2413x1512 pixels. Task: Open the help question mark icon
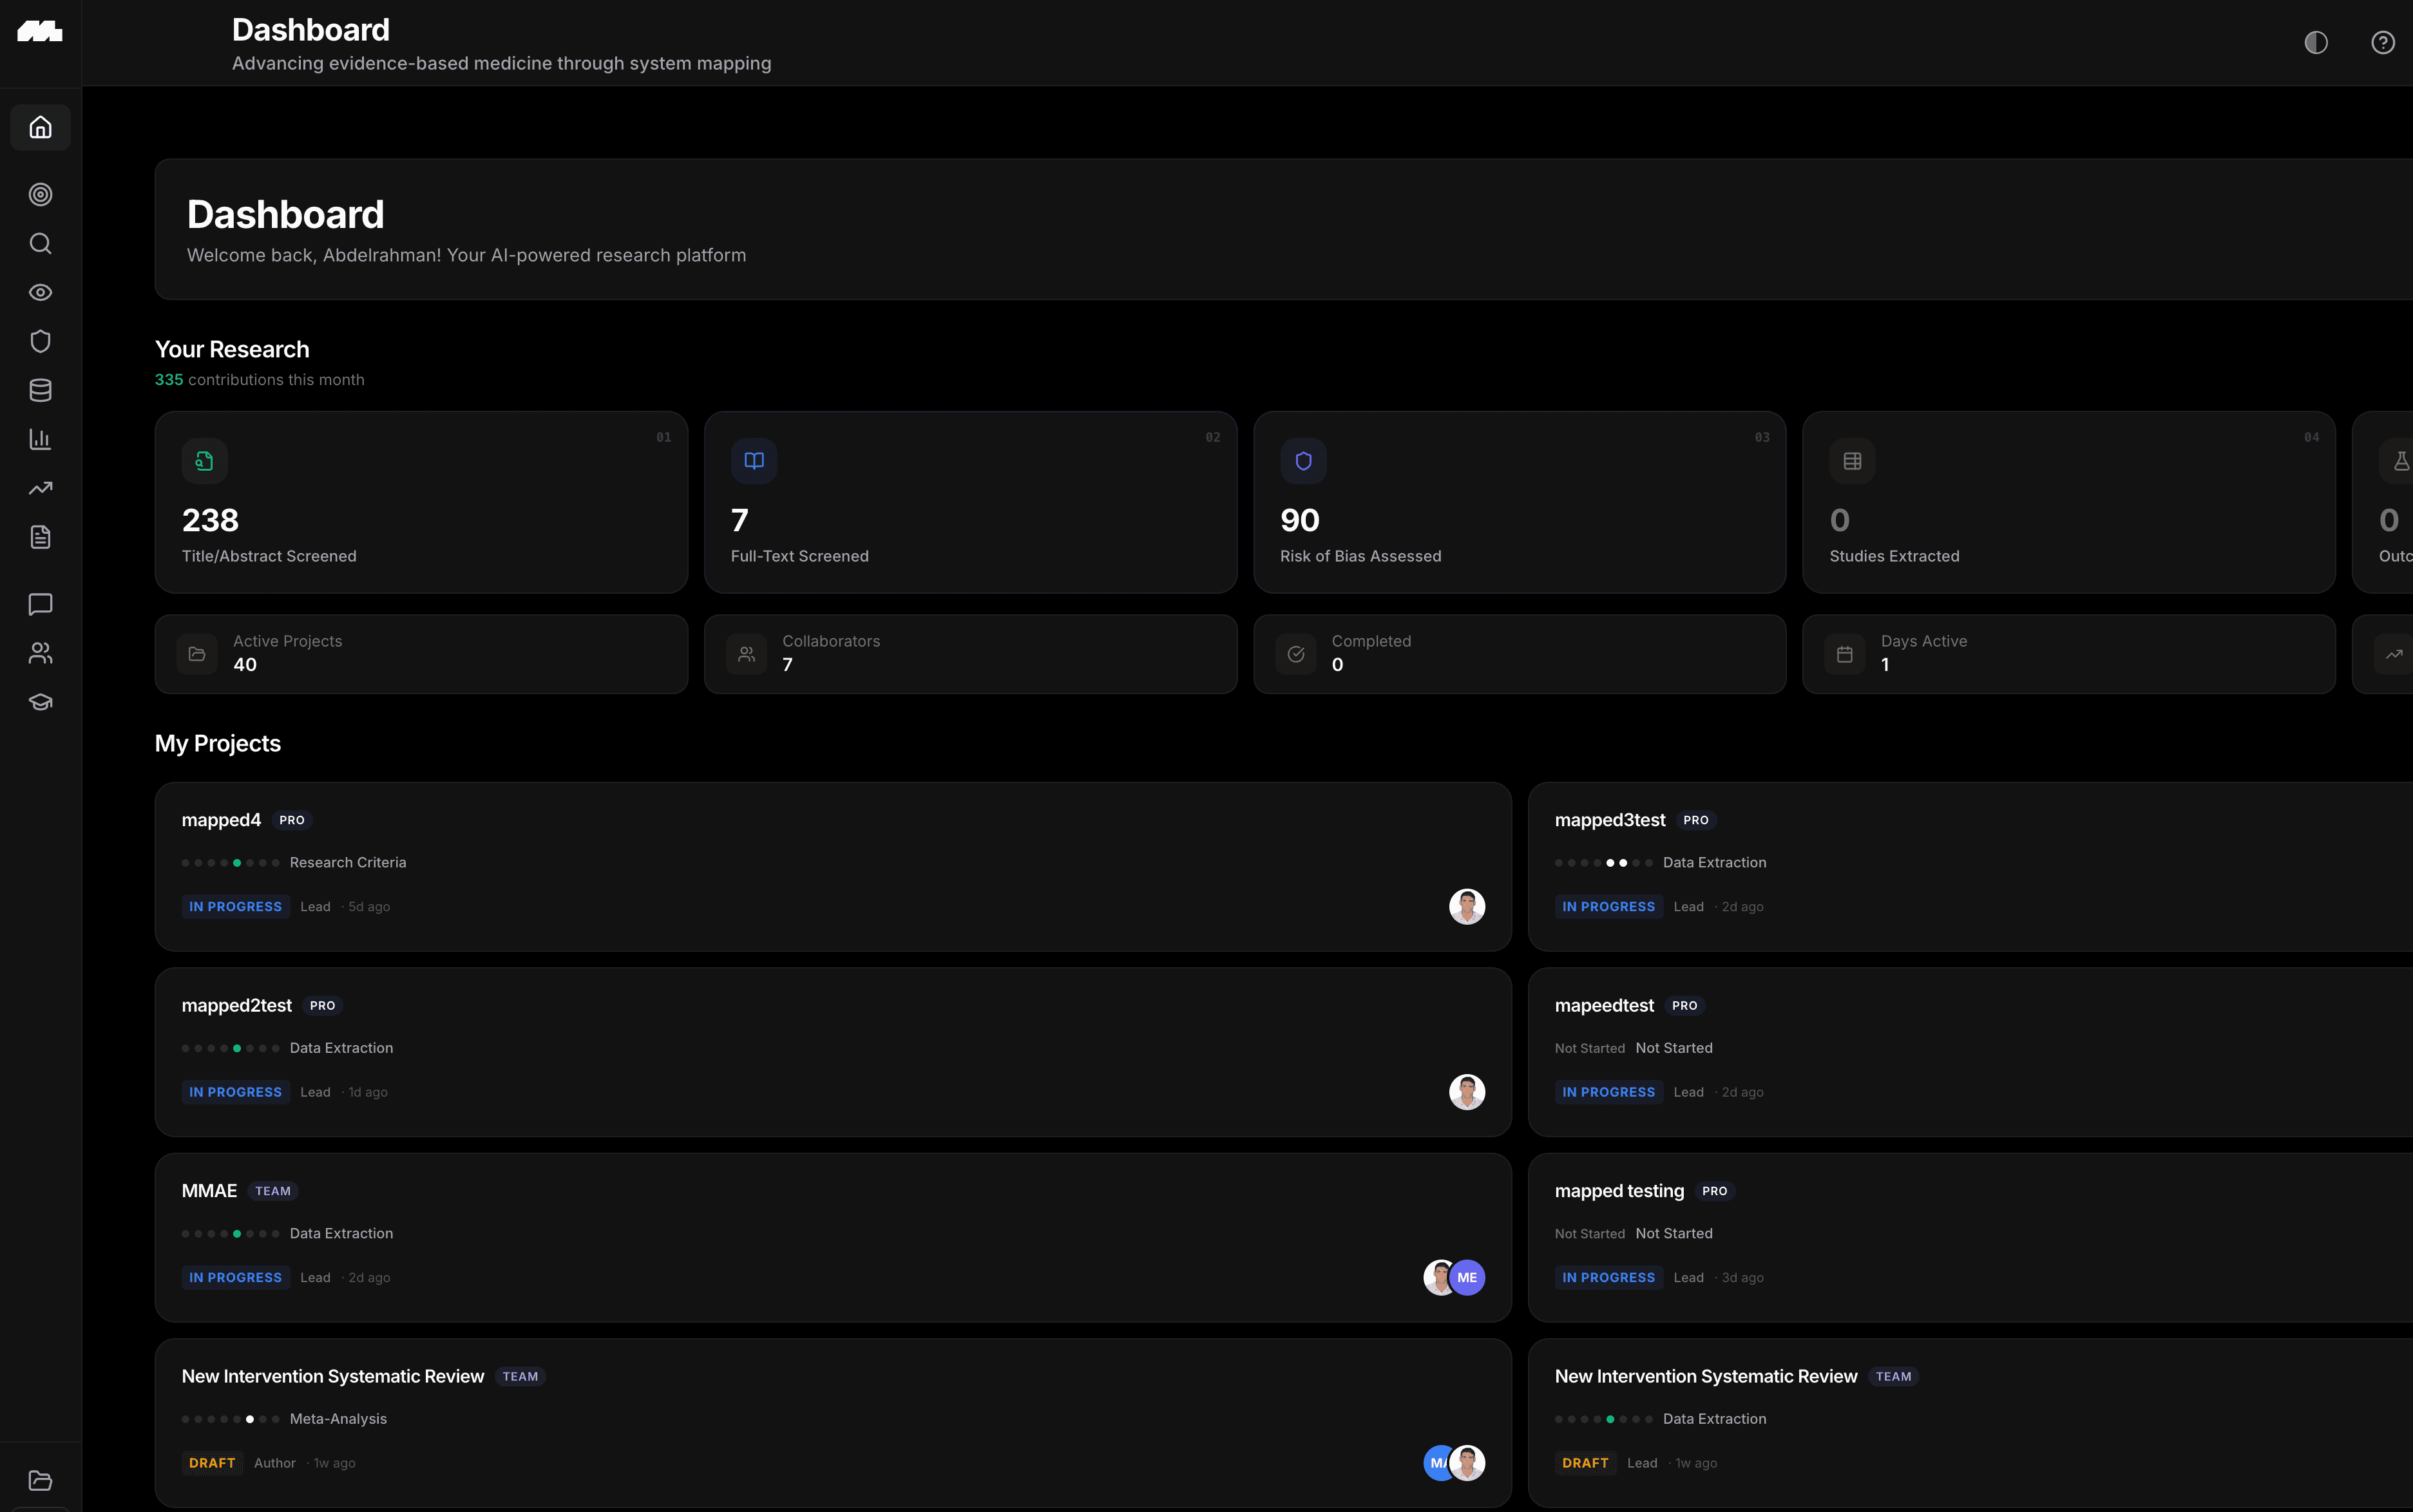coord(2382,42)
